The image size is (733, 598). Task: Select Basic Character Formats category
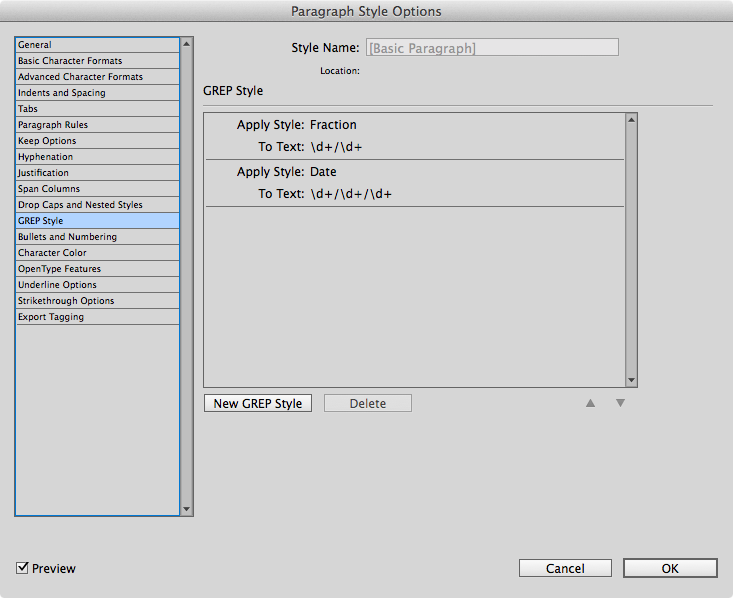[97, 61]
